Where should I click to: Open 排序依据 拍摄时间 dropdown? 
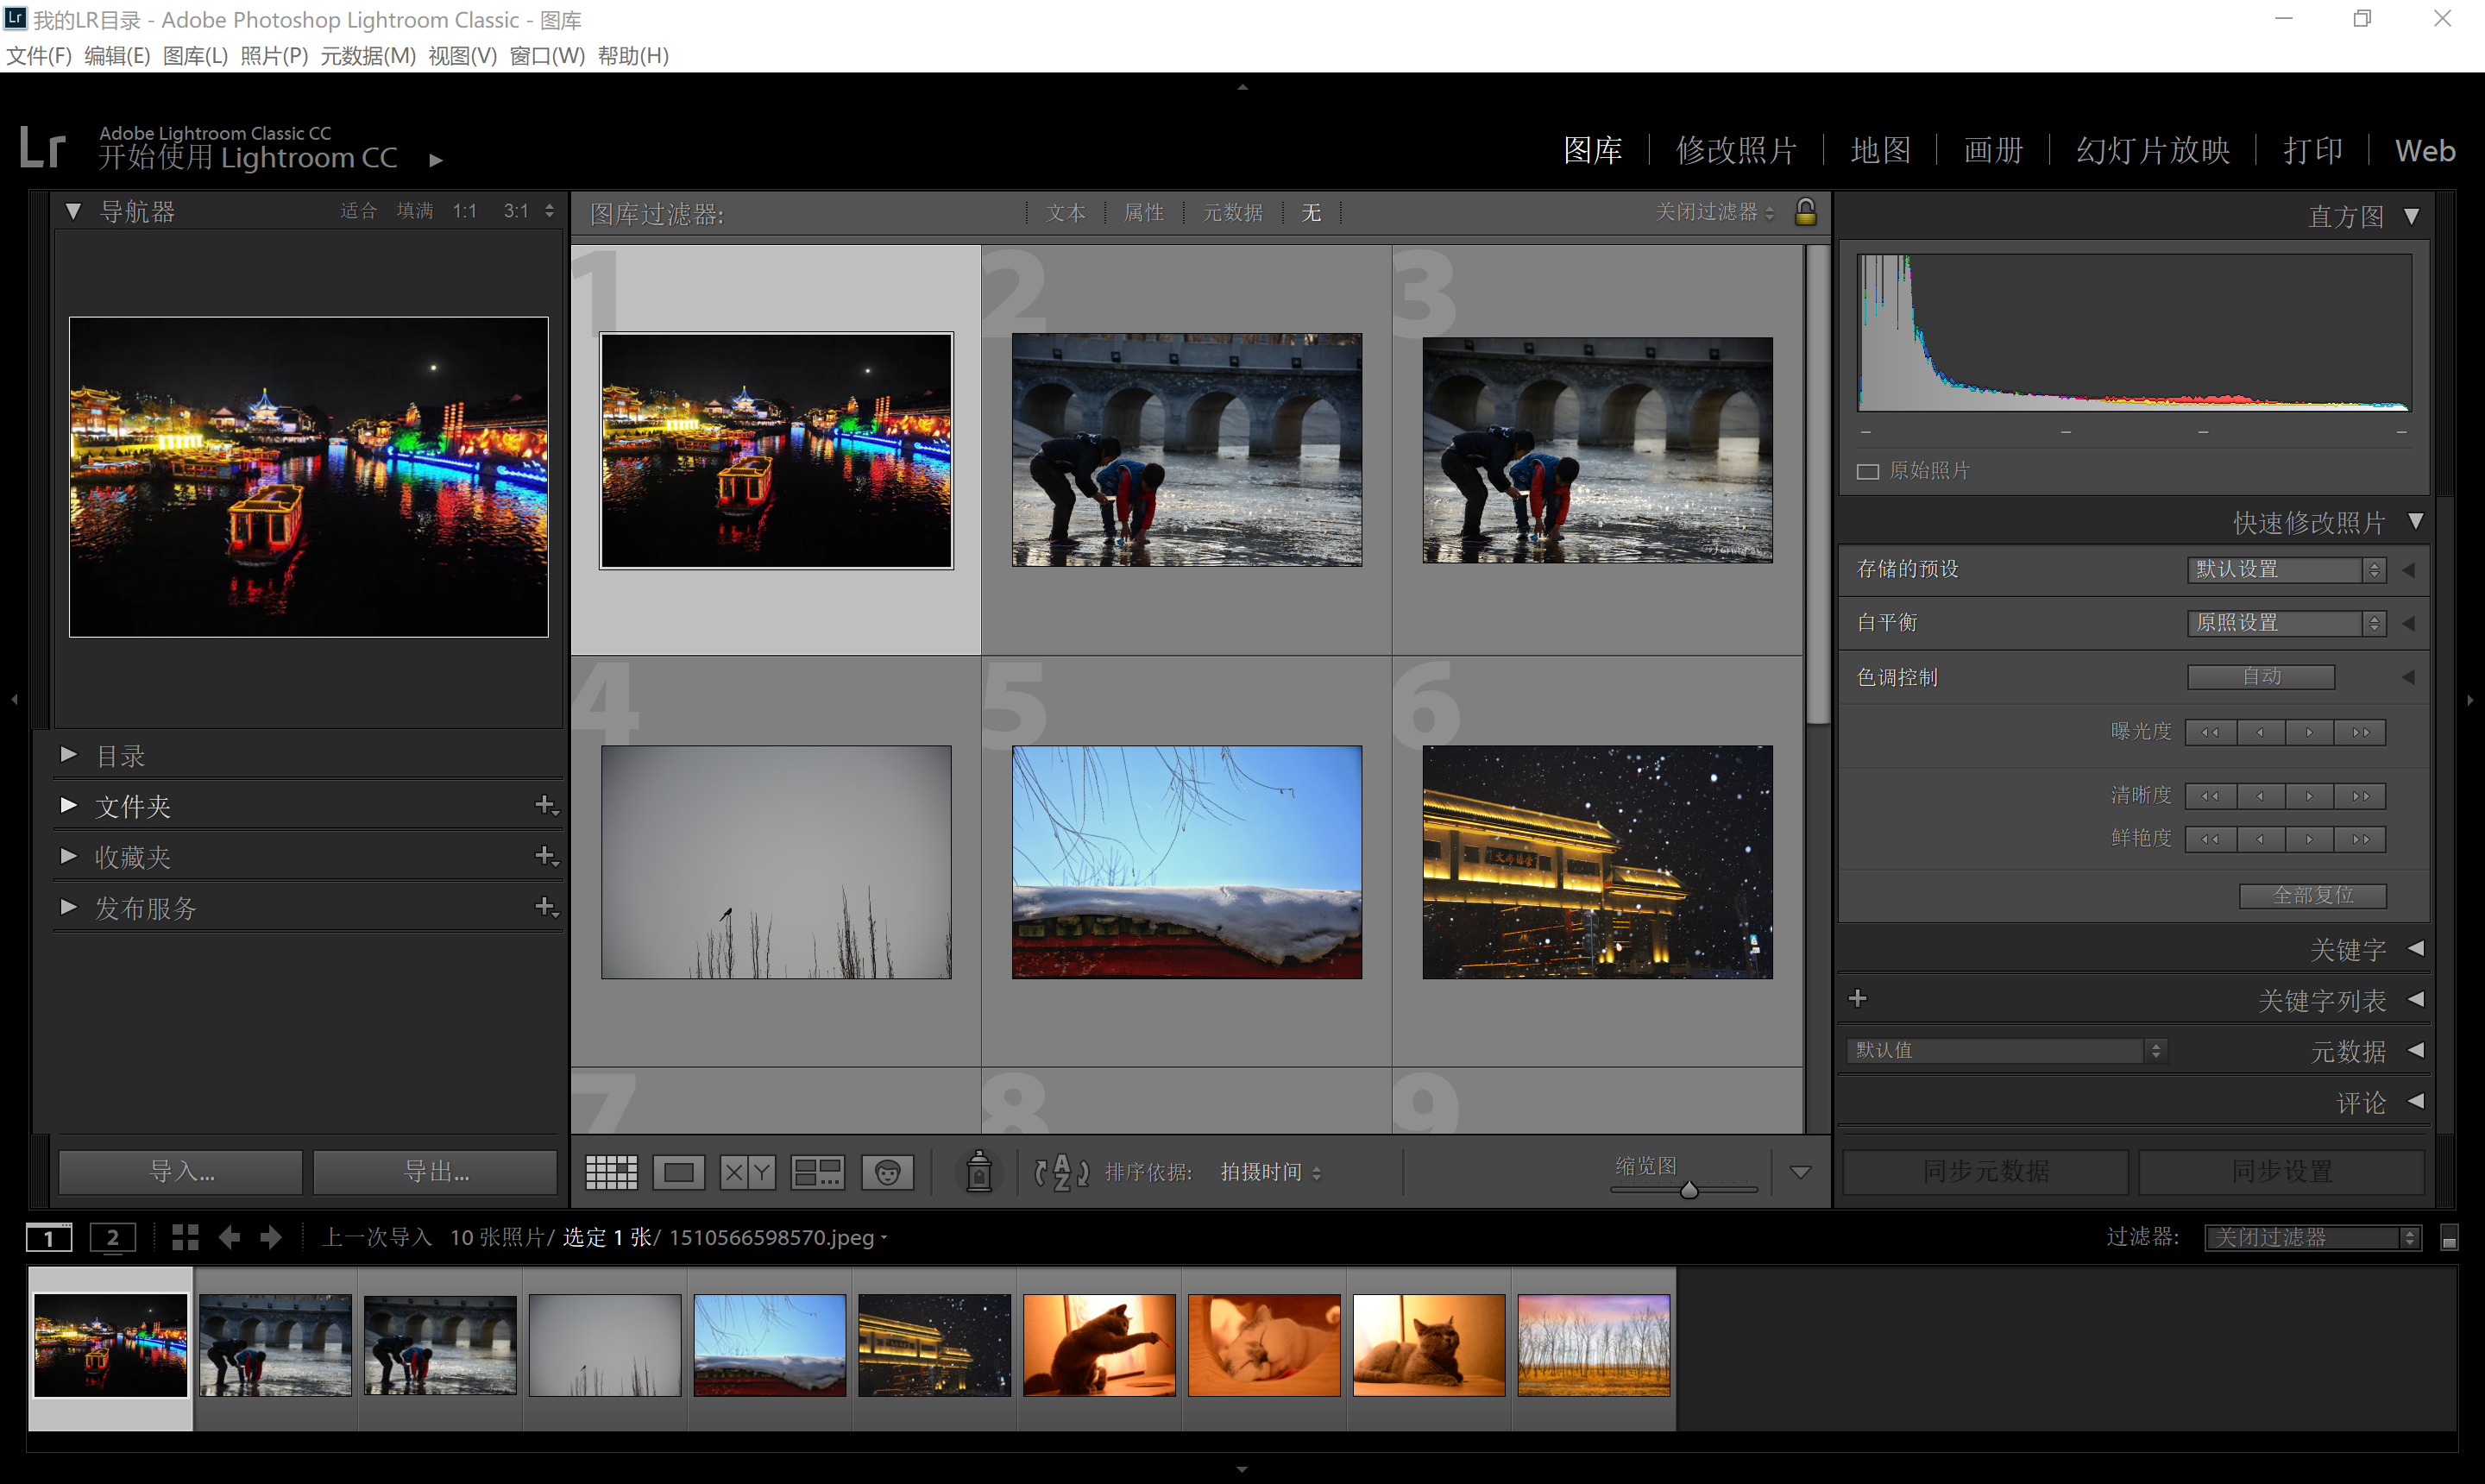pyautogui.click(x=1271, y=1172)
